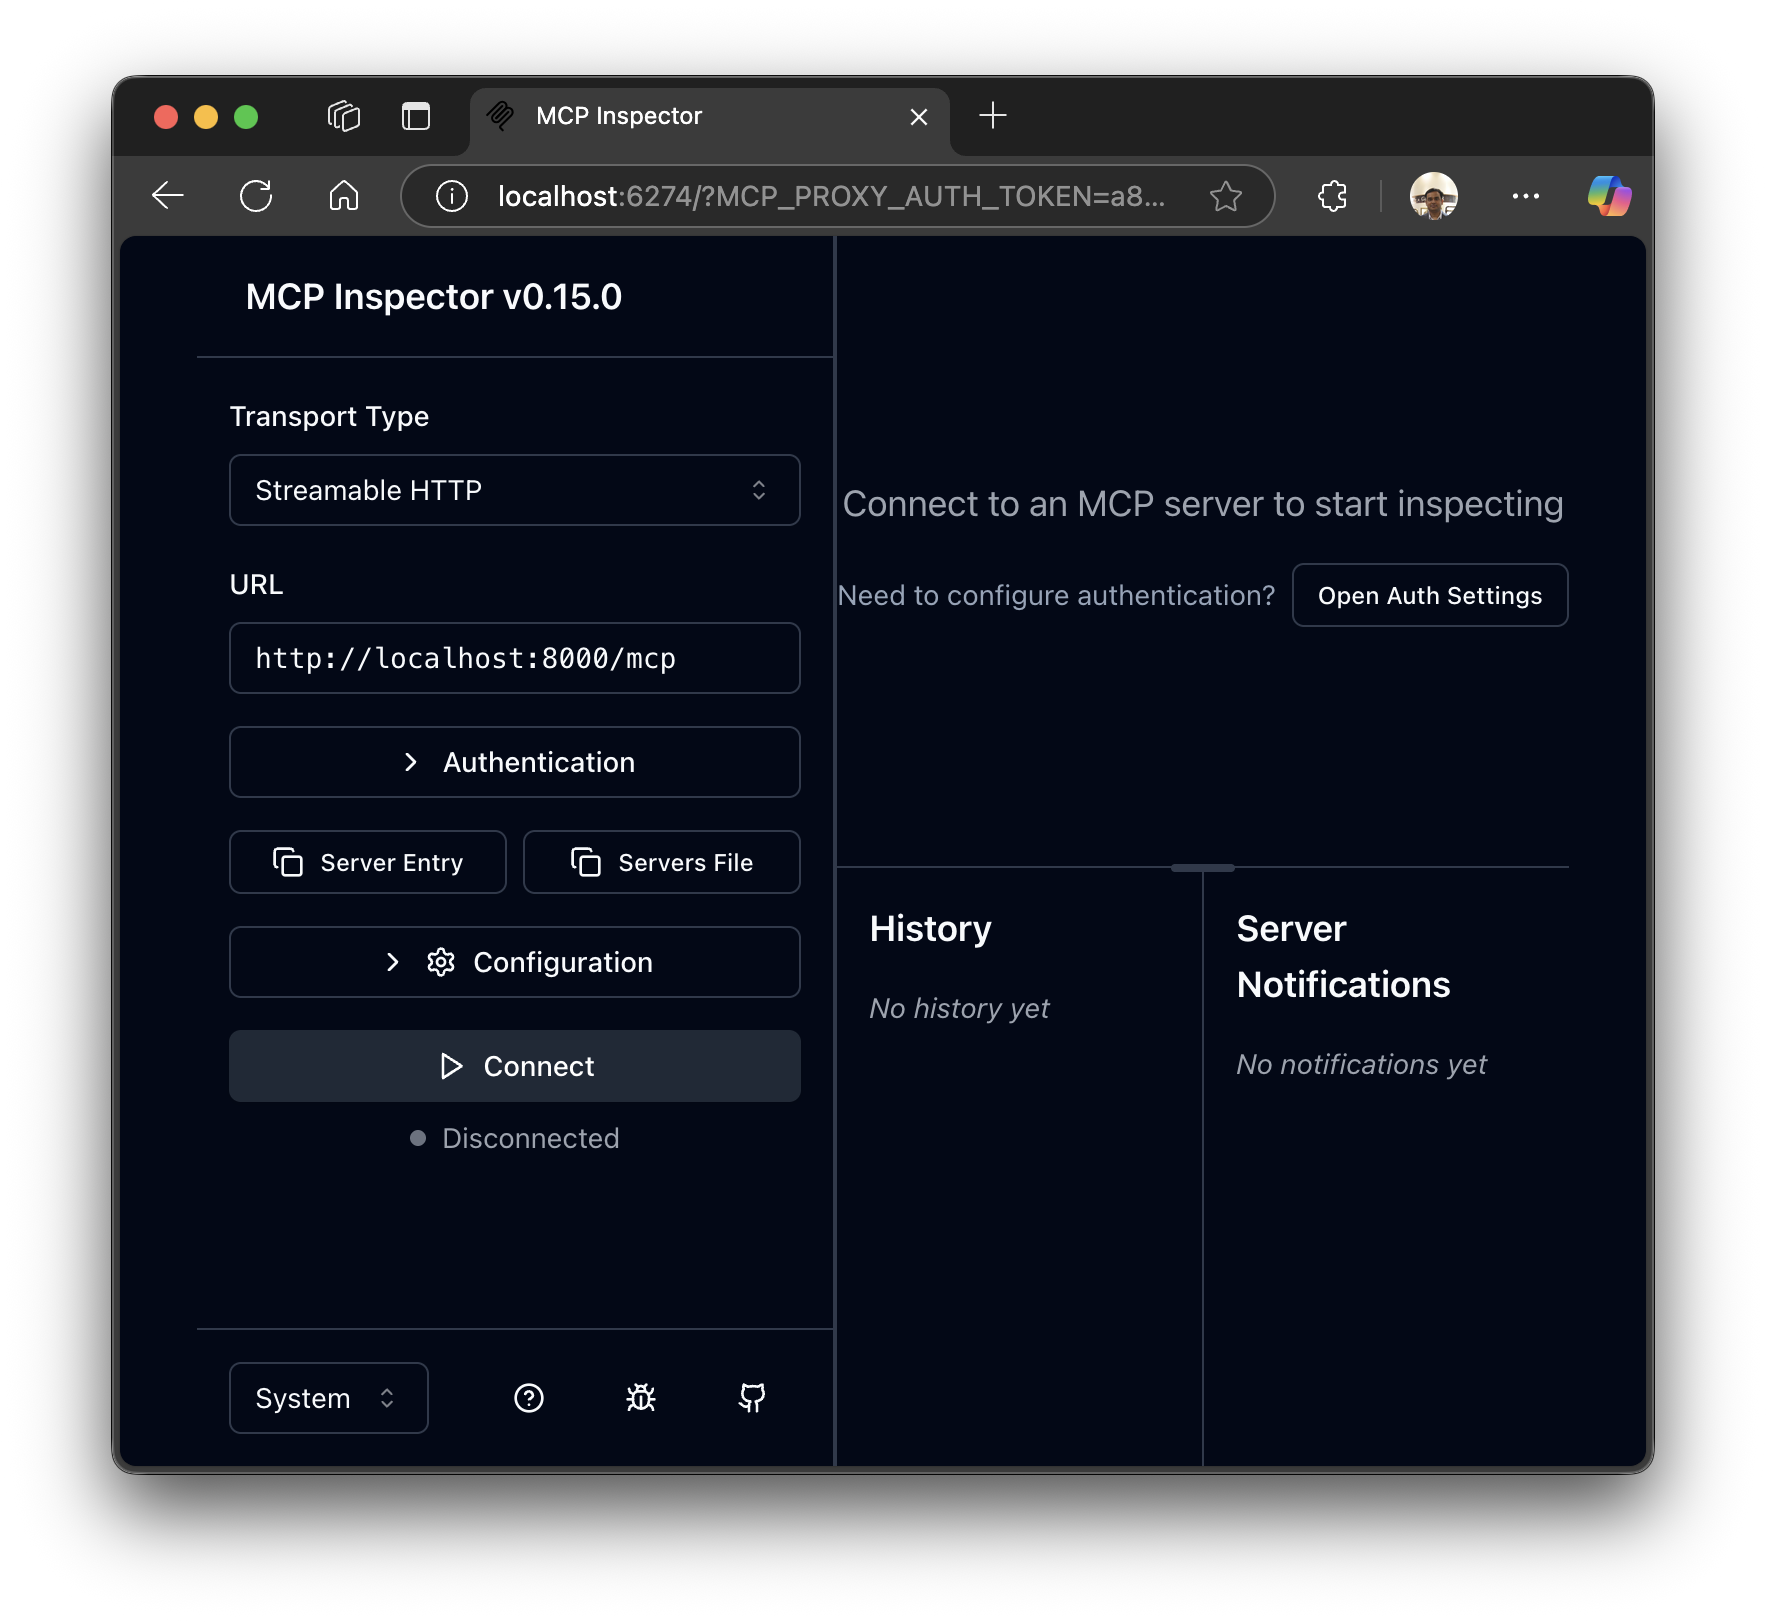View site information icon in address bar
Screen dimensions: 1766x1622
tap(451, 196)
